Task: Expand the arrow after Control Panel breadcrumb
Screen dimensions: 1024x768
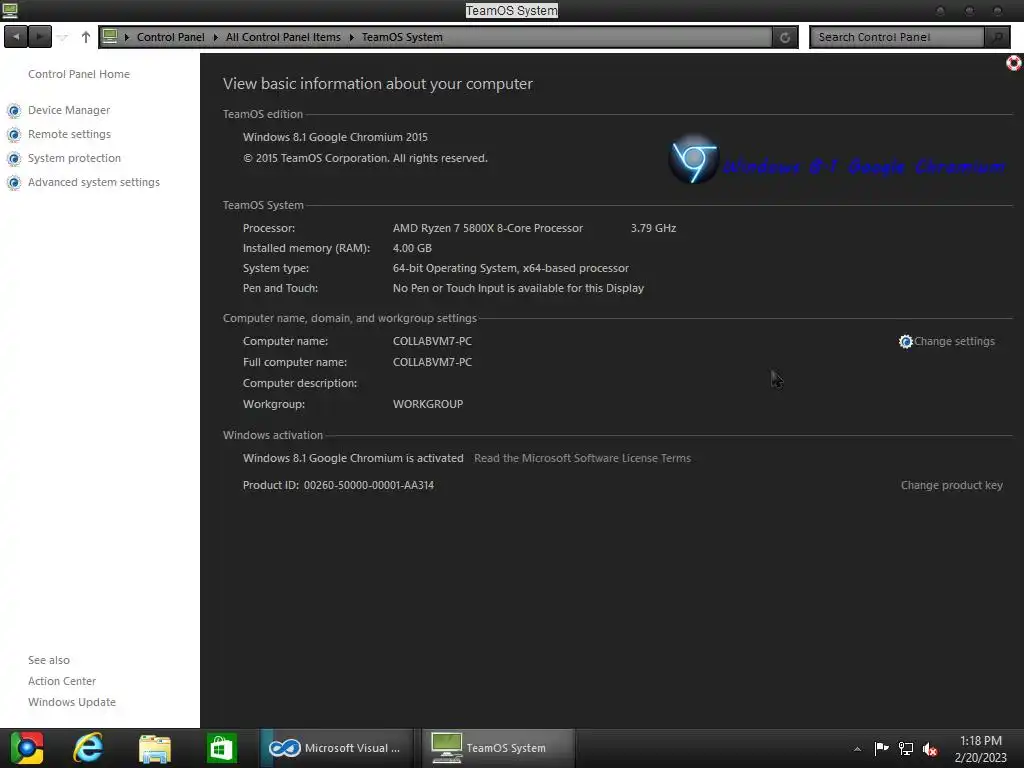Action: click(x=216, y=37)
